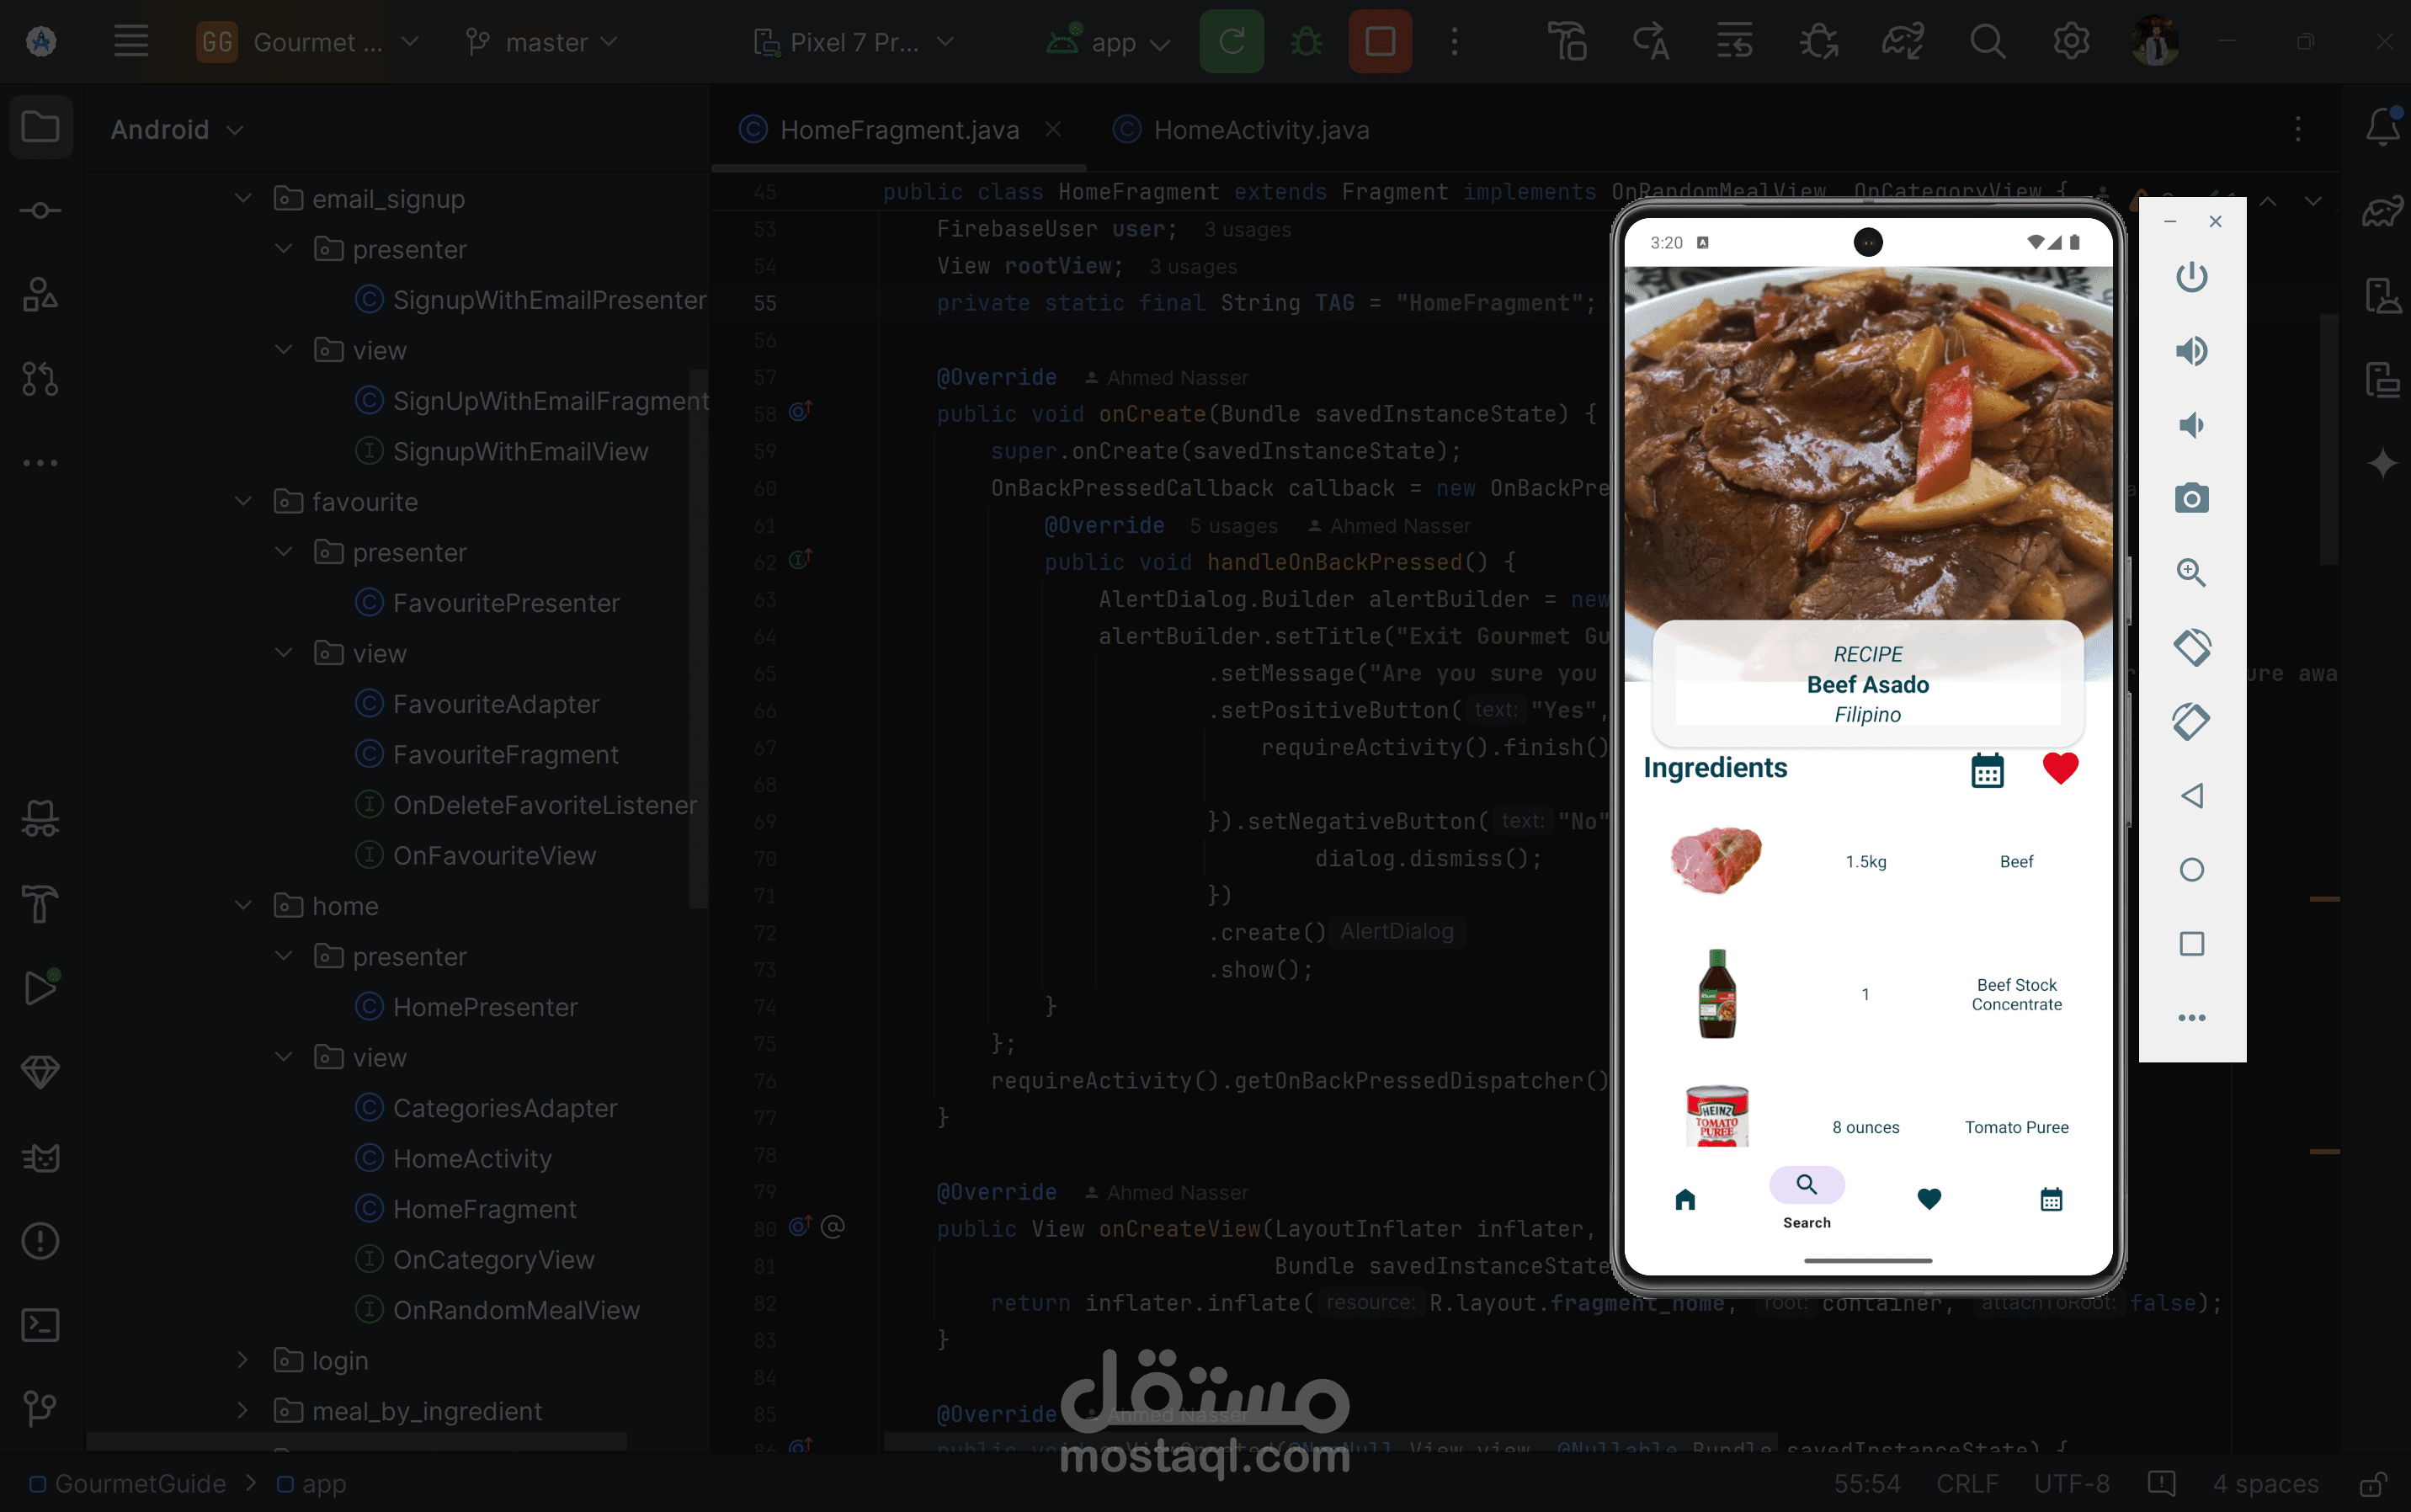Click the red Stop app button
Viewport: 2411px width, 1512px height.
click(1379, 42)
